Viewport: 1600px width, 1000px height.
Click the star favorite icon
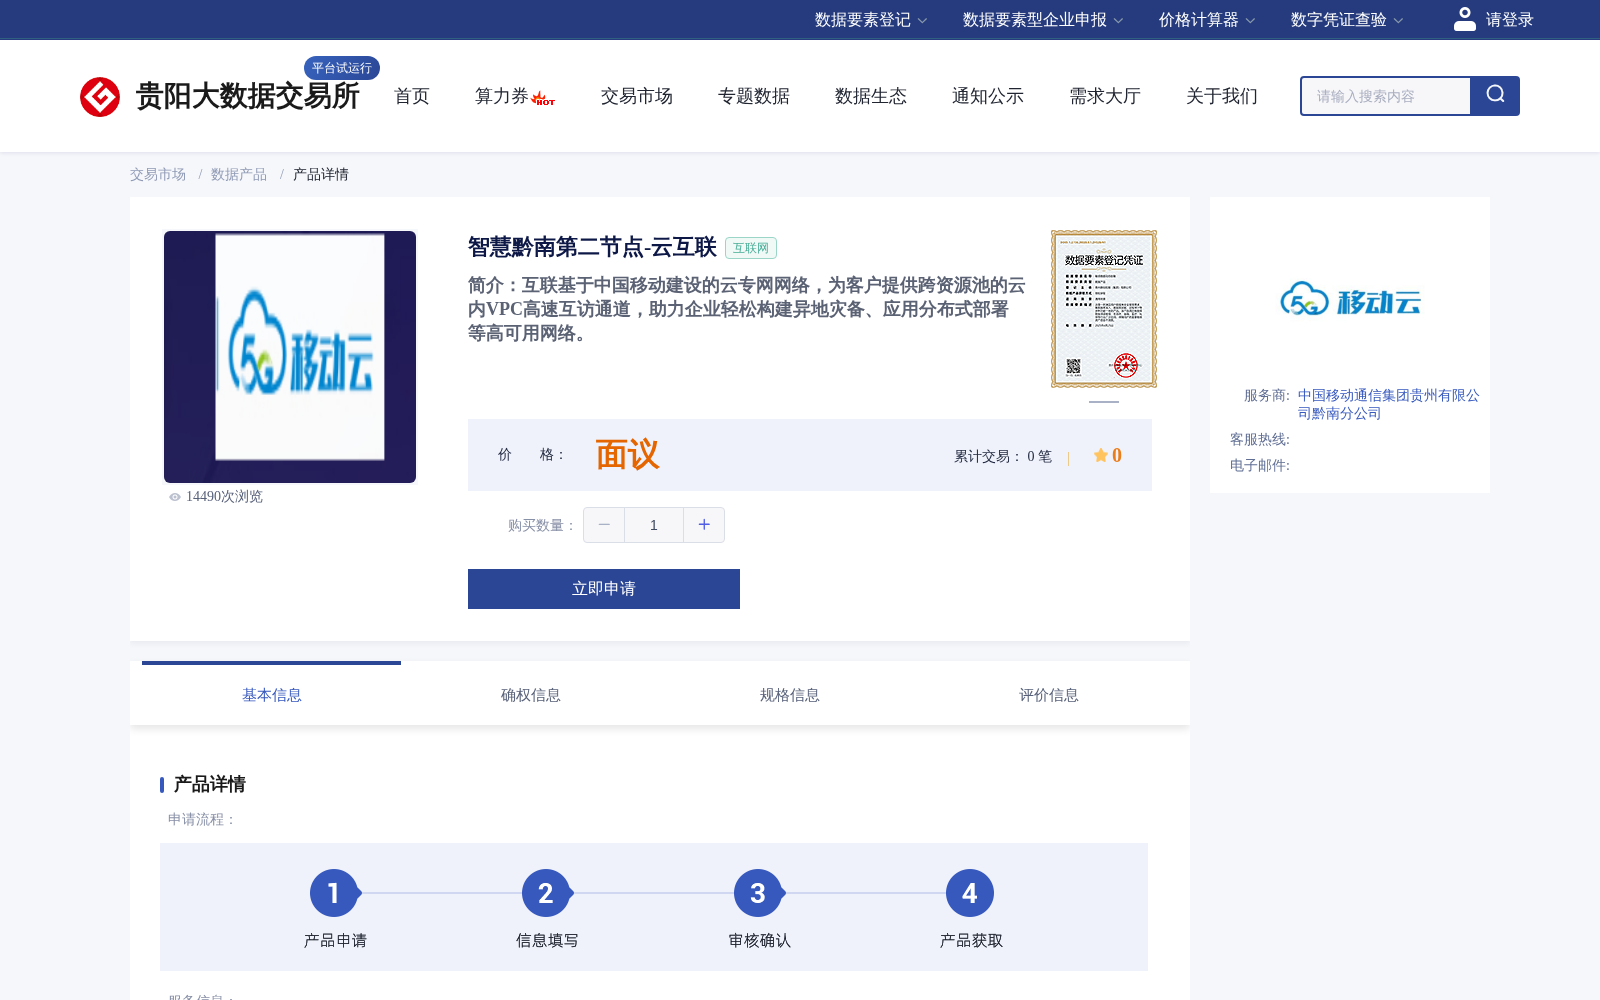point(1100,455)
